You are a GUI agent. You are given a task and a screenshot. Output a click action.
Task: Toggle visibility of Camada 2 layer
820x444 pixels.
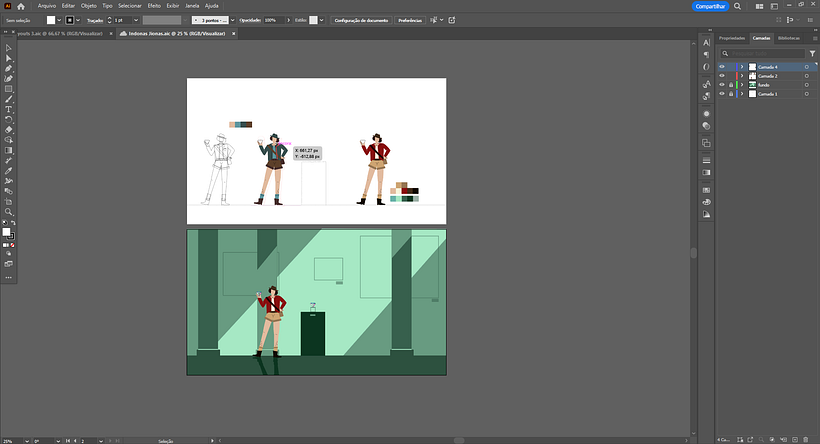coord(722,76)
